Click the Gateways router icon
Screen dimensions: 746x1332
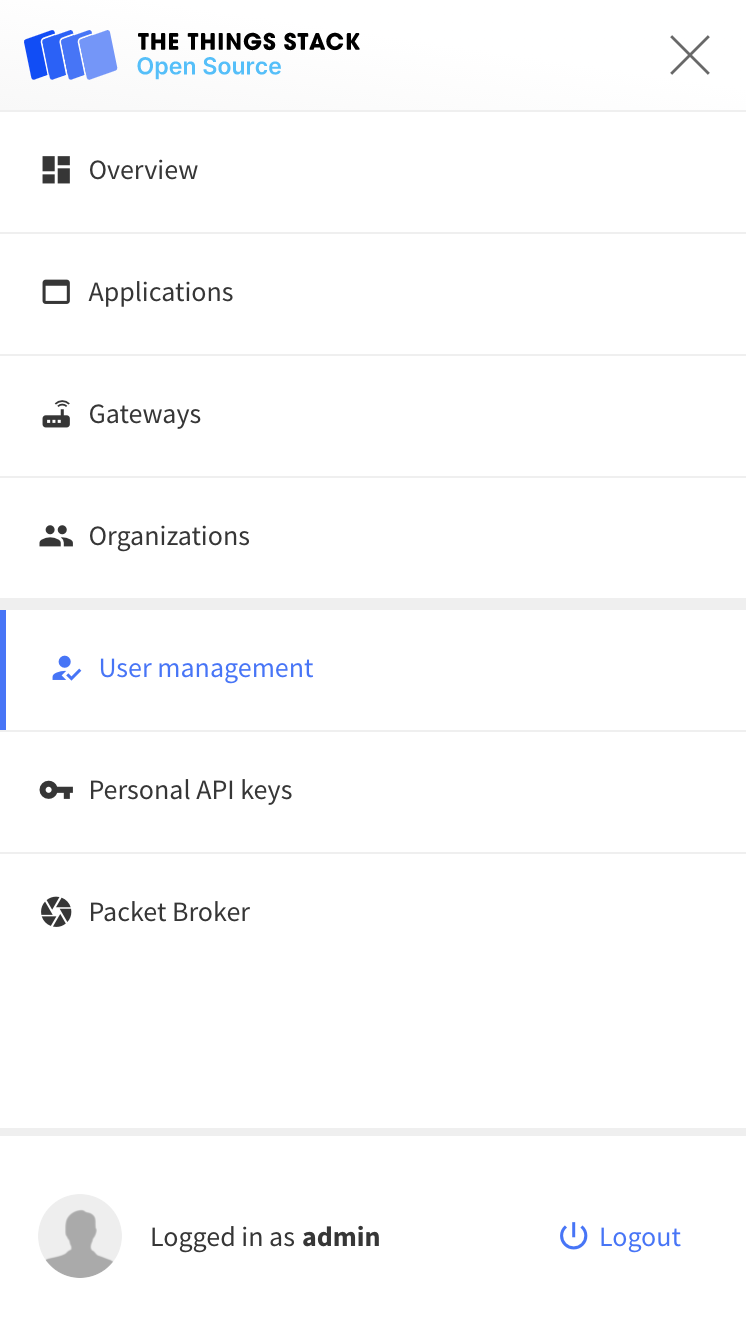(x=57, y=413)
